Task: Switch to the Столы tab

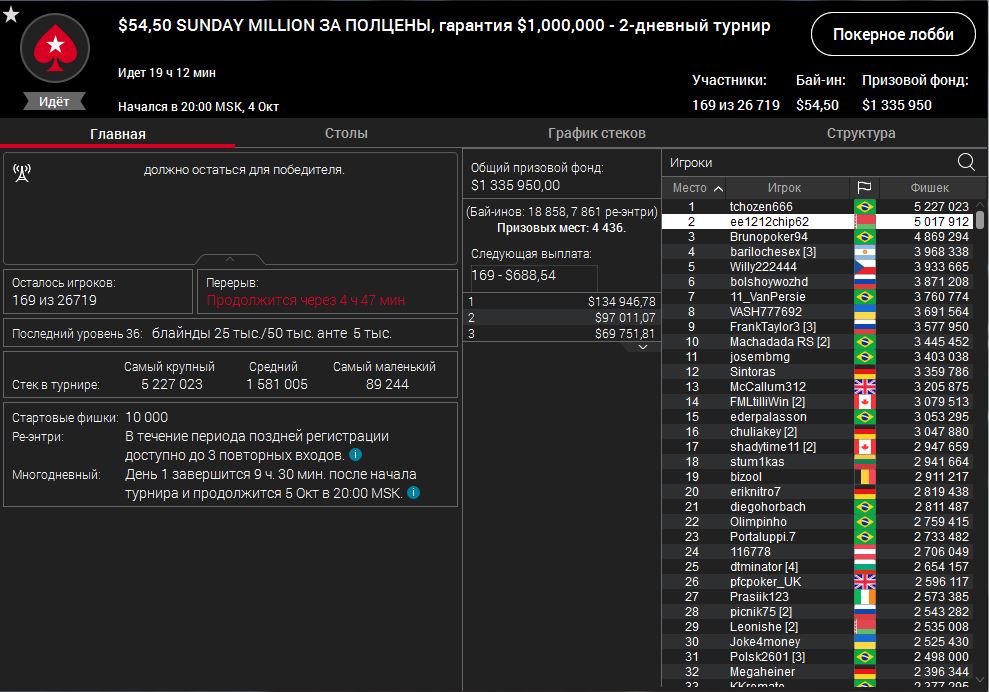Action: click(346, 133)
